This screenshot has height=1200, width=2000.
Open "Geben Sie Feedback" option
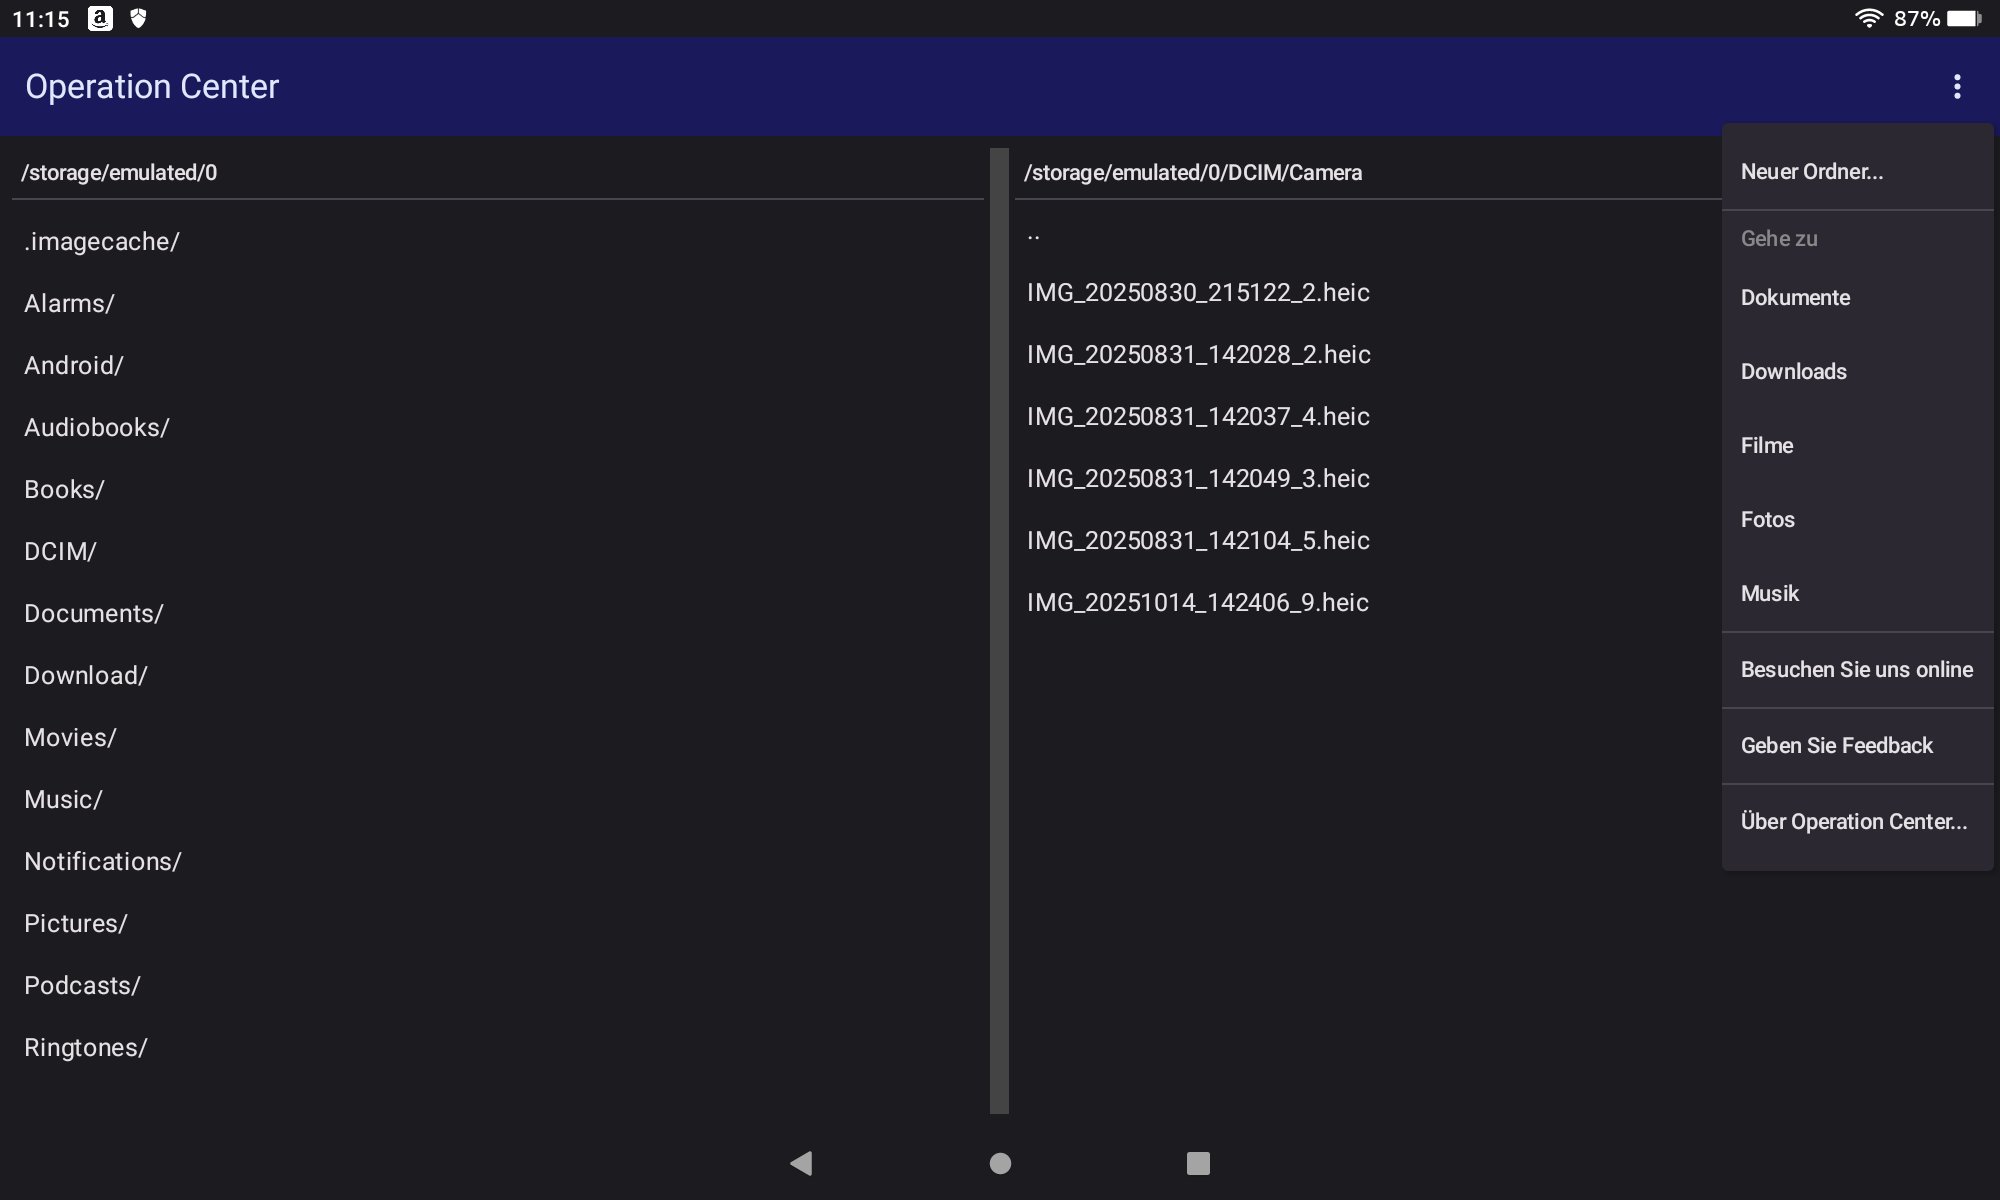pyautogui.click(x=1836, y=746)
